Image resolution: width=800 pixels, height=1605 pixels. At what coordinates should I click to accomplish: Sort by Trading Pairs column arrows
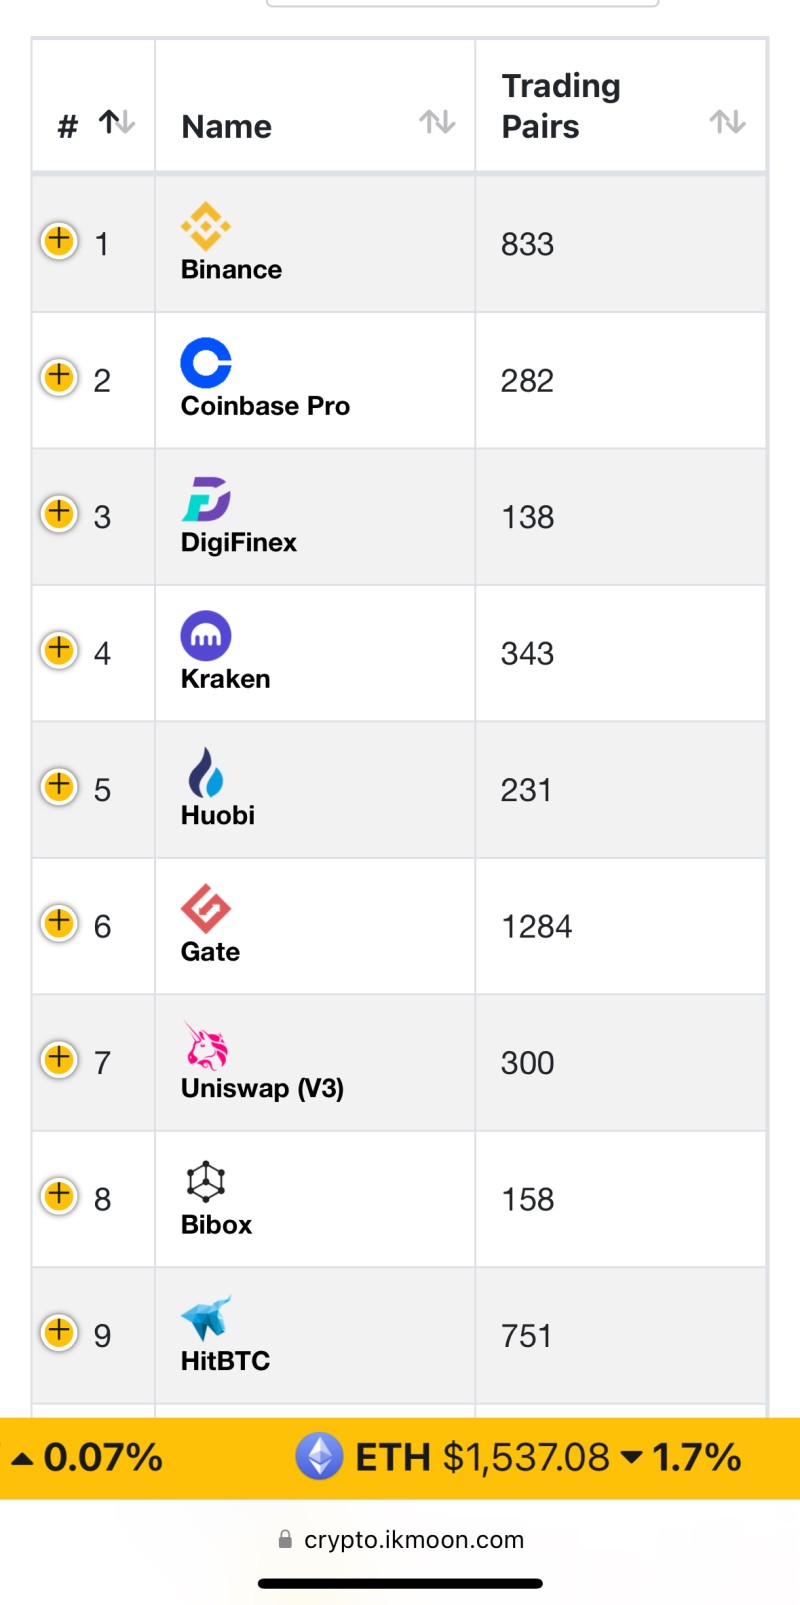(x=727, y=122)
